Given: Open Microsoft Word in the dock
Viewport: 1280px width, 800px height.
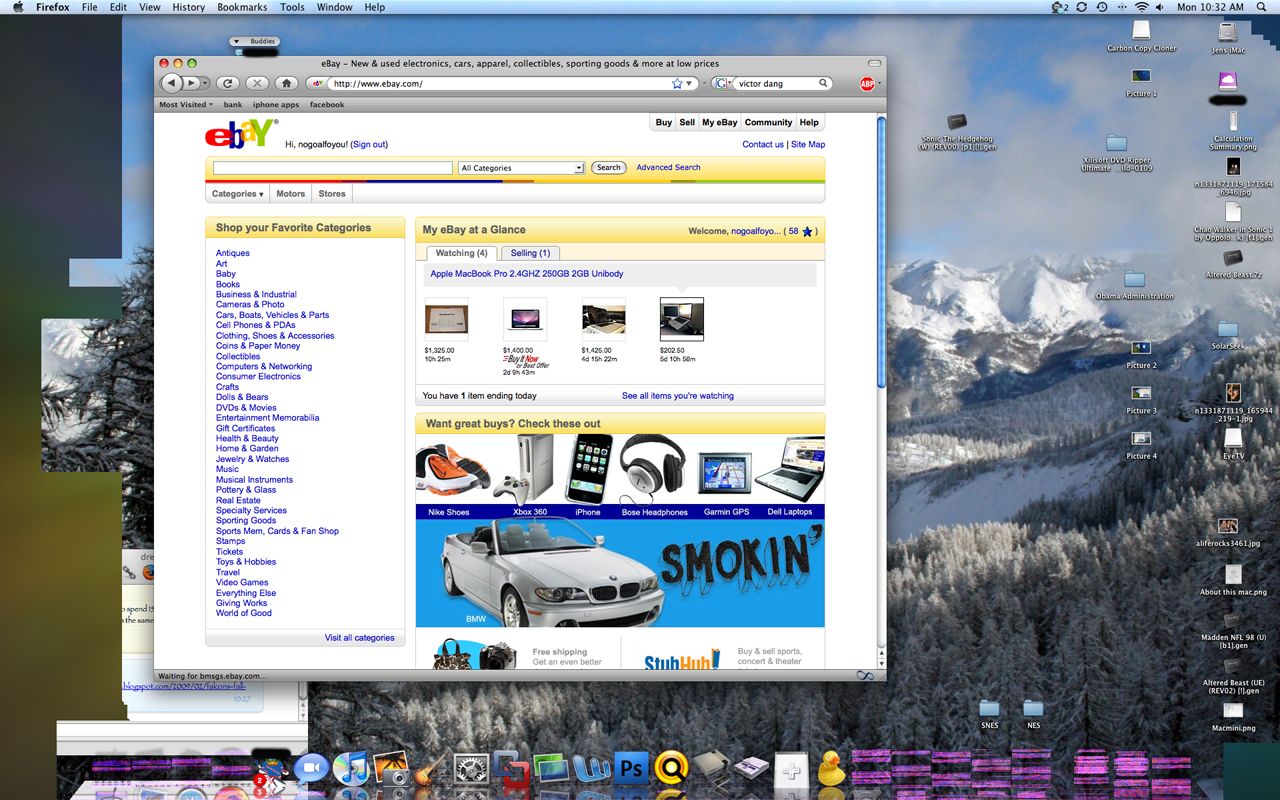Looking at the screenshot, I should point(591,768).
